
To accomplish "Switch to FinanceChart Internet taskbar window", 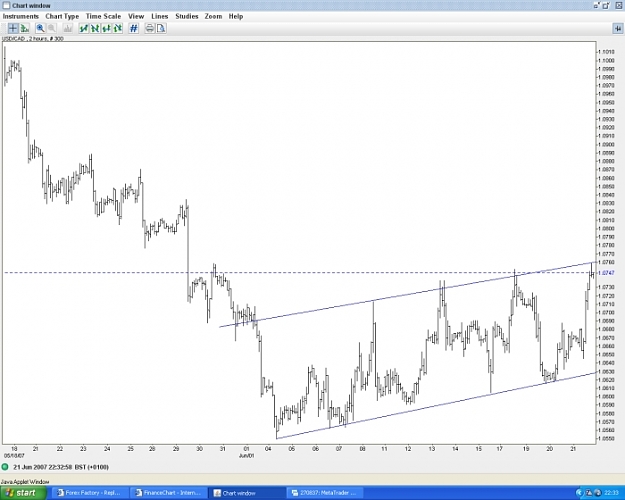I will coord(170,493).
